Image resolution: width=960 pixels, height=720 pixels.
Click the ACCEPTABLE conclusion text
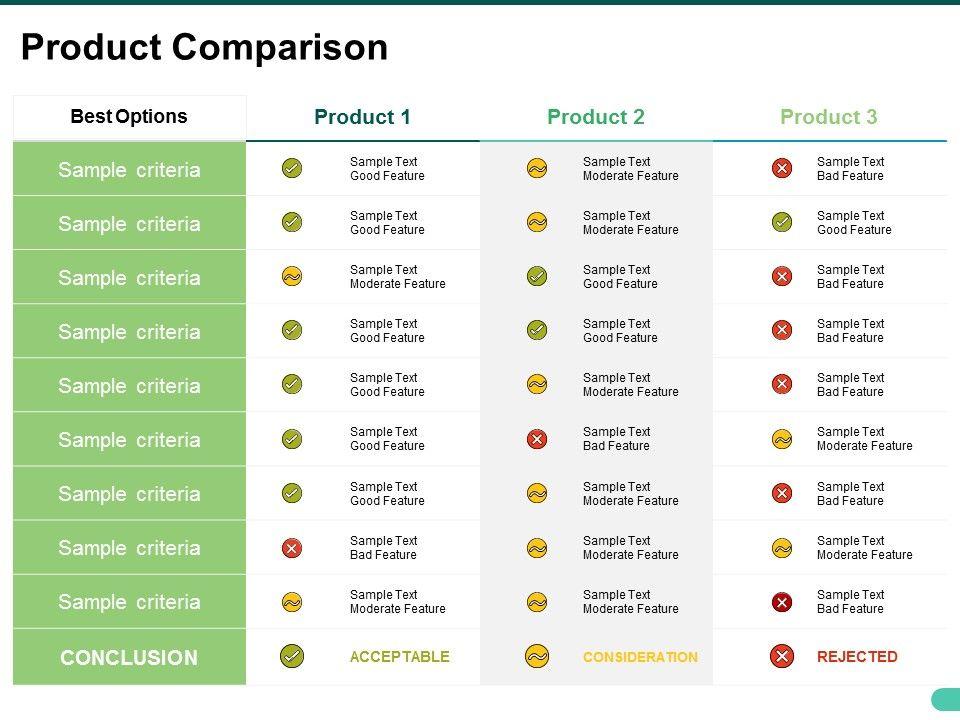[x=400, y=657]
